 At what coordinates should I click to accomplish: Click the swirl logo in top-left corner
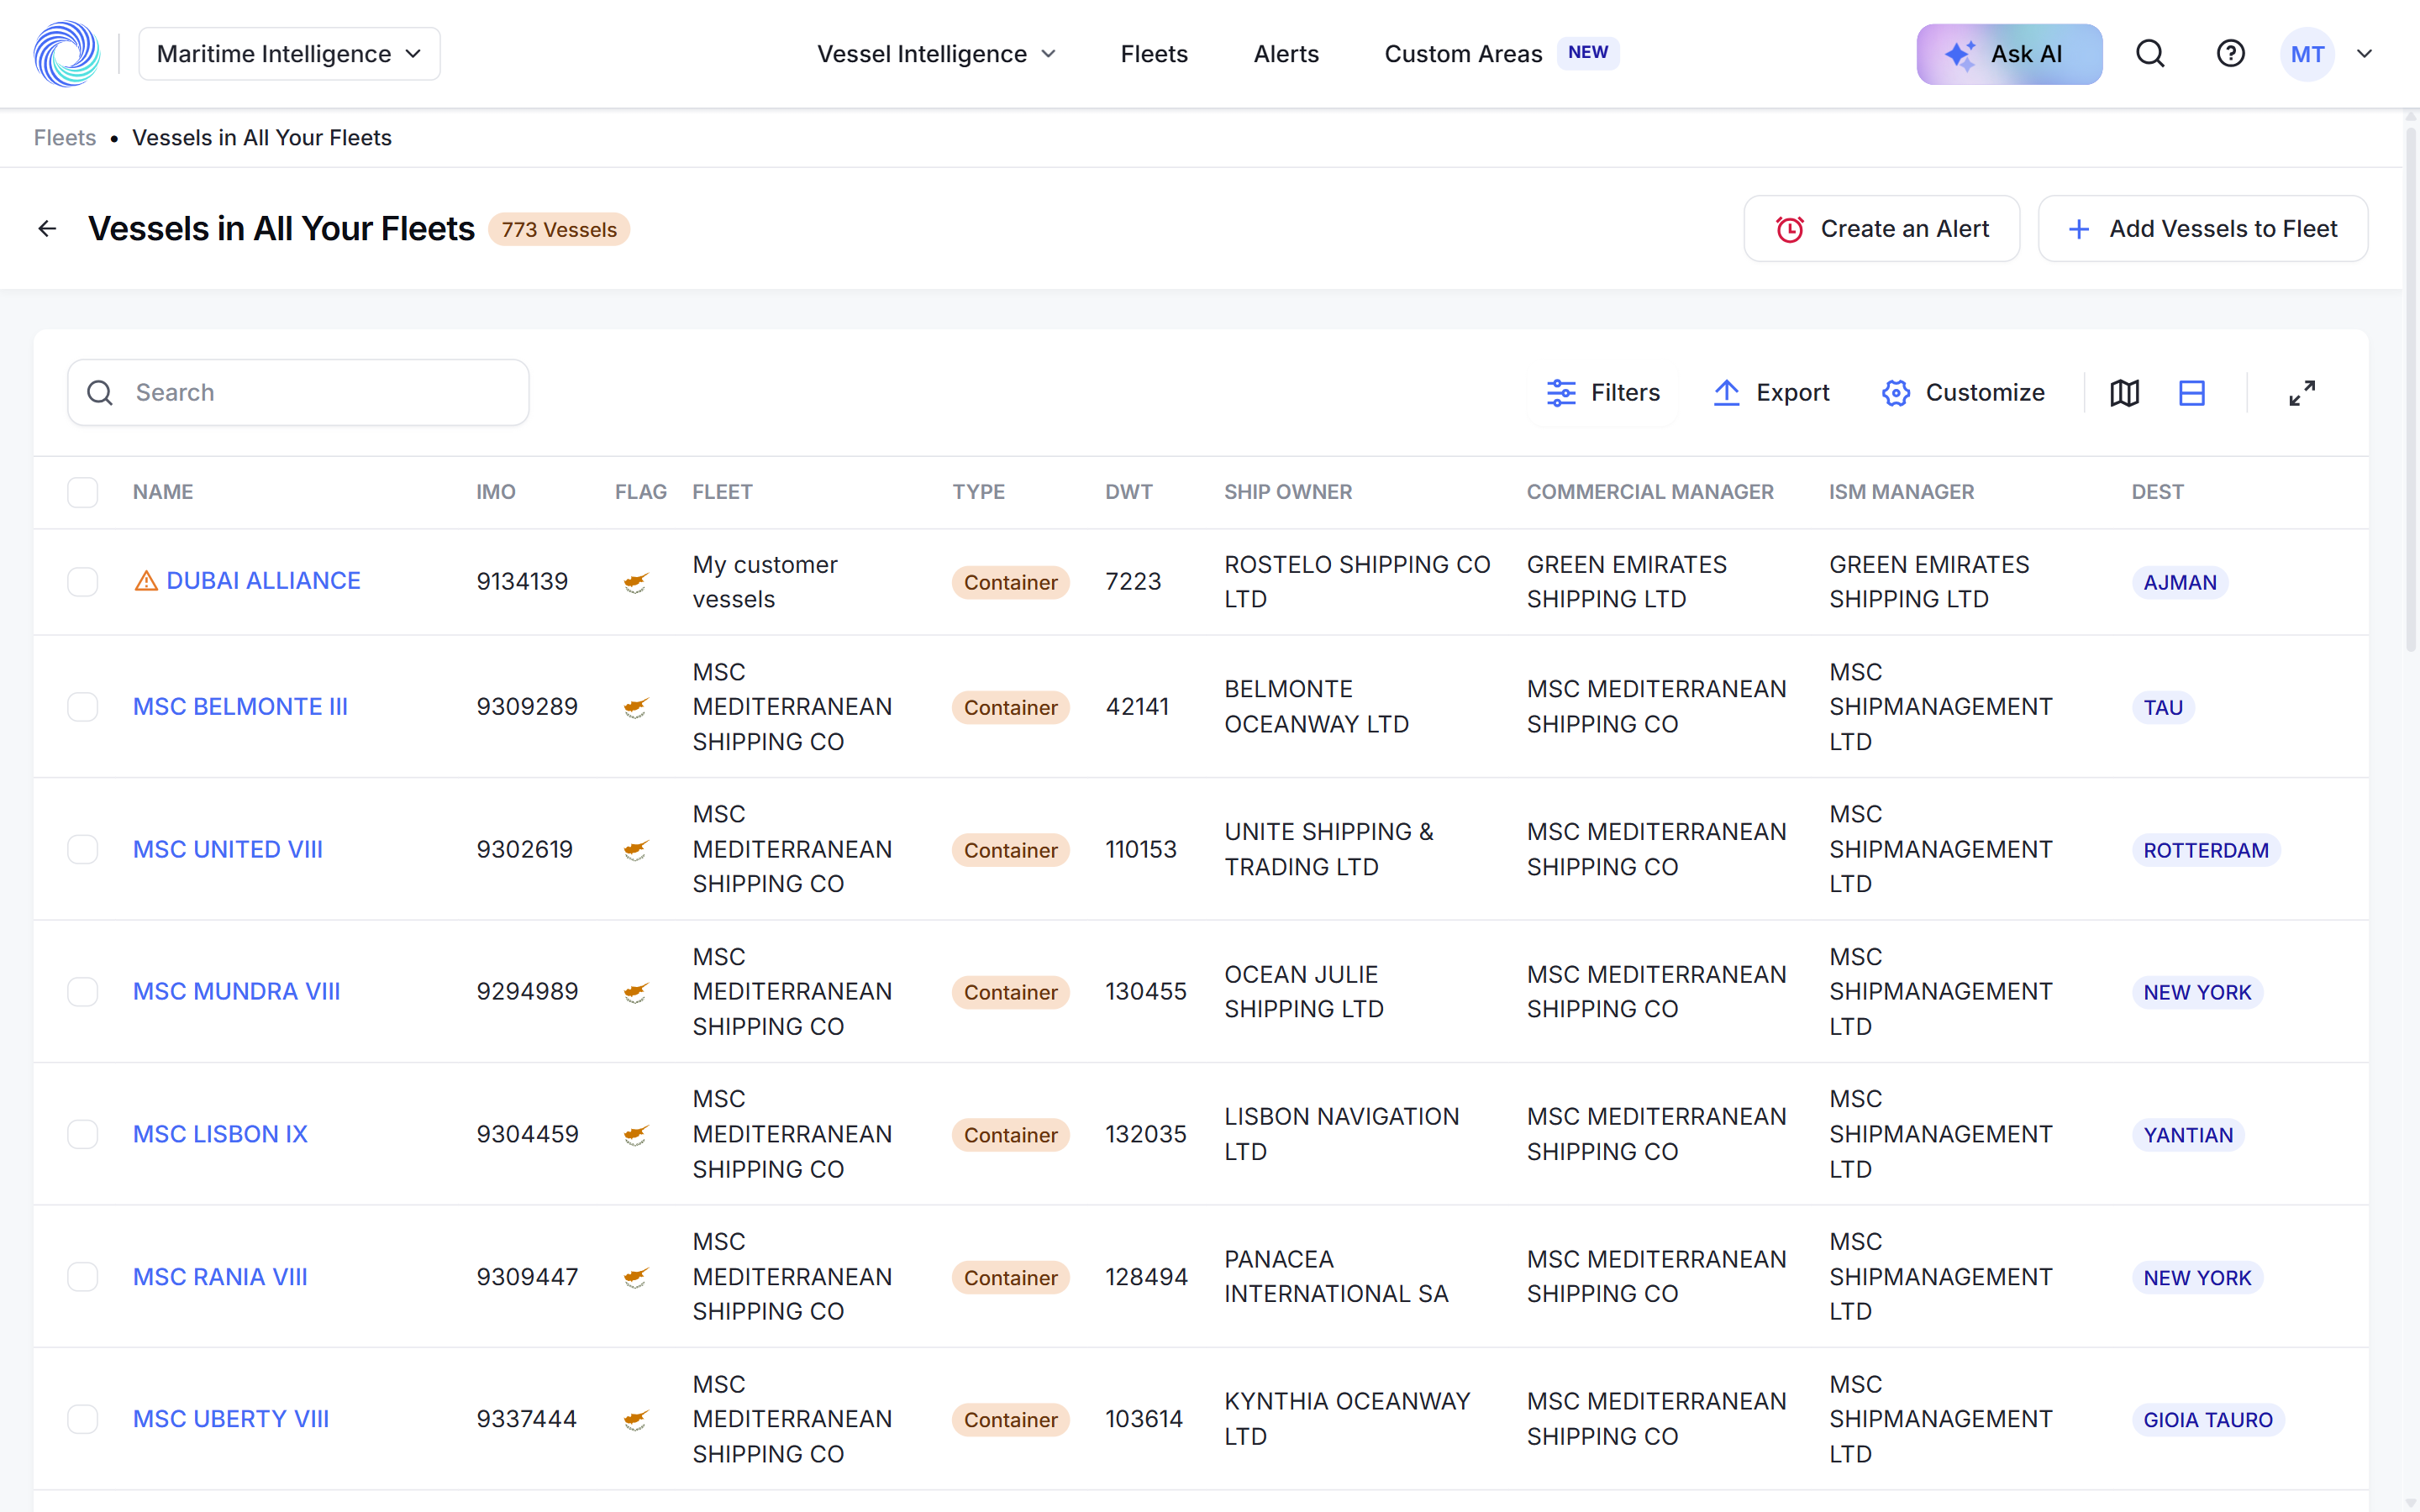(67, 54)
